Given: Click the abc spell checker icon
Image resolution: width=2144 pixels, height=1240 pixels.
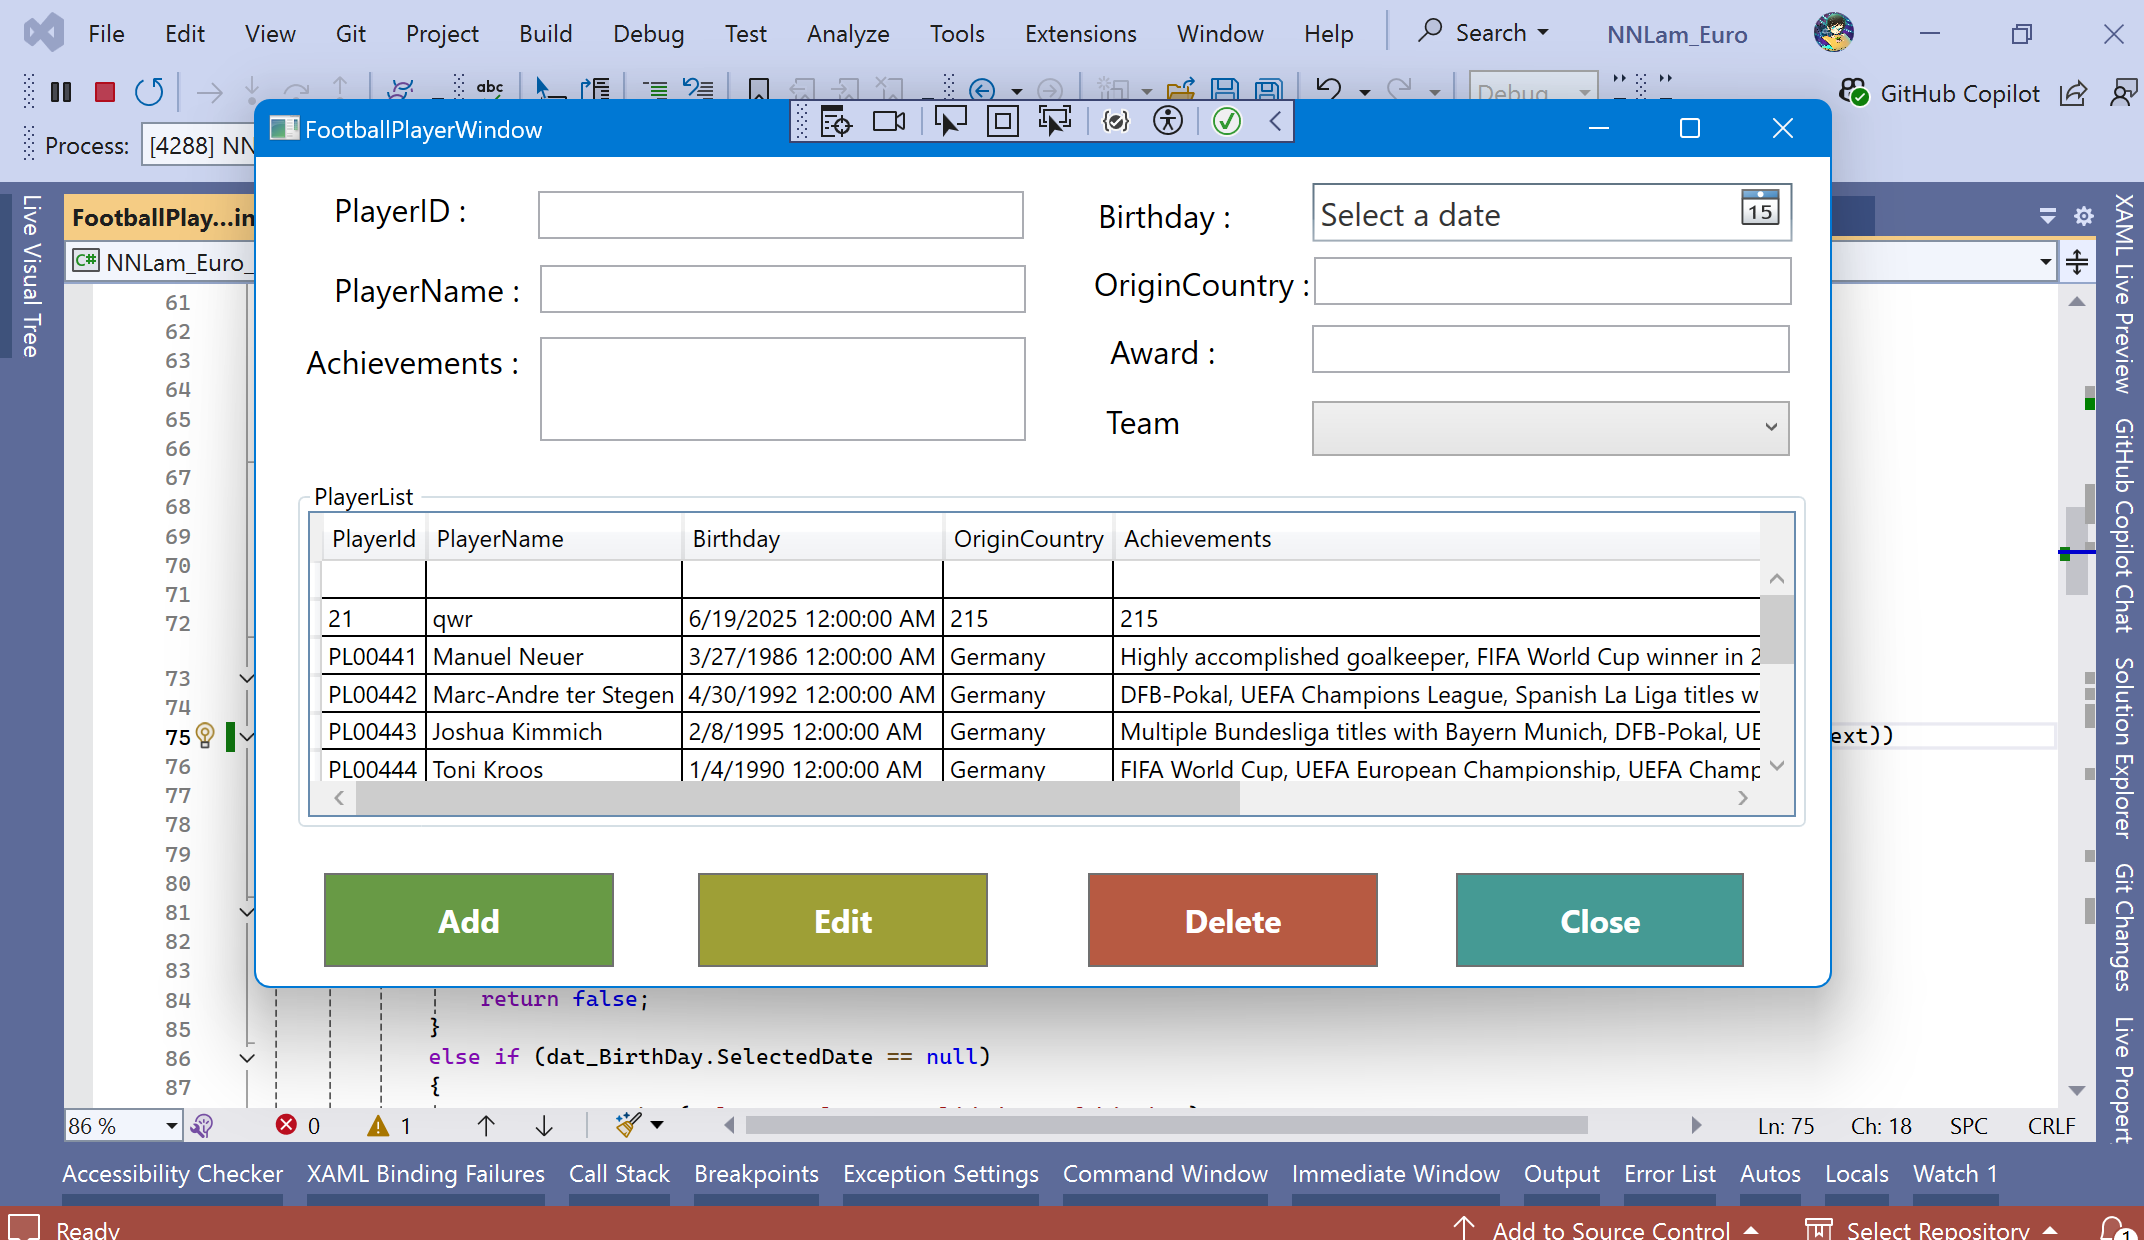Looking at the screenshot, I should point(490,88).
